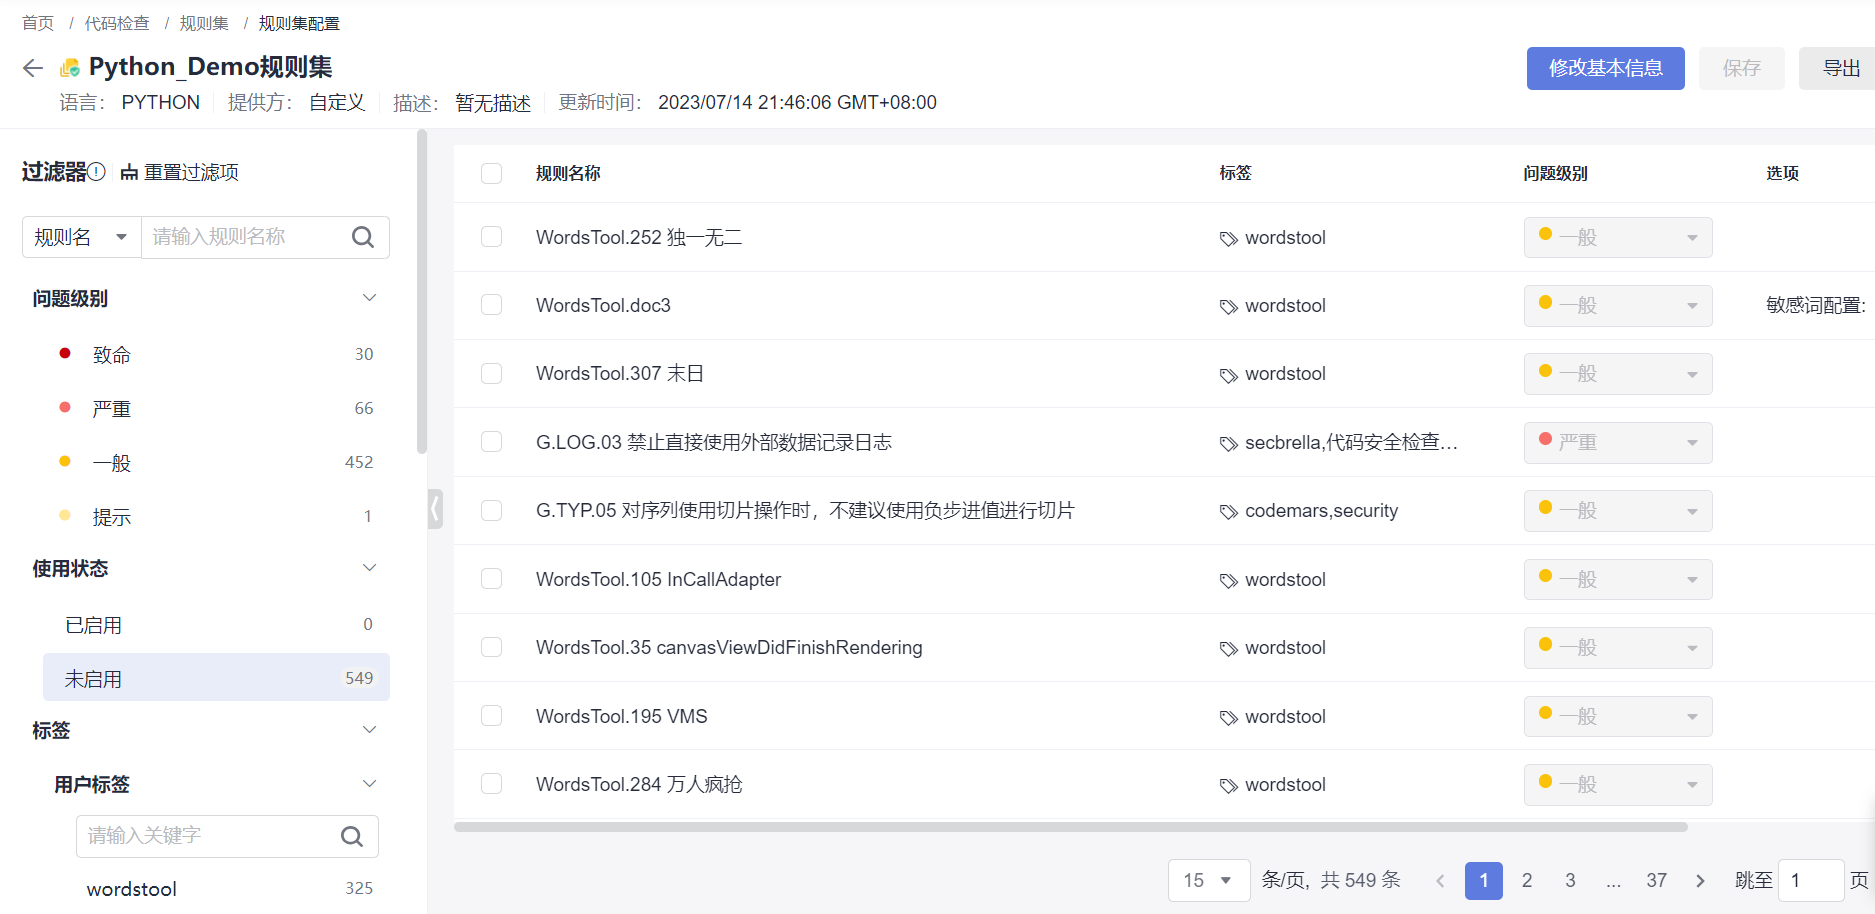Go to previous page with left pagination arrow
The height and width of the screenshot is (914, 1875).
[x=1440, y=881]
